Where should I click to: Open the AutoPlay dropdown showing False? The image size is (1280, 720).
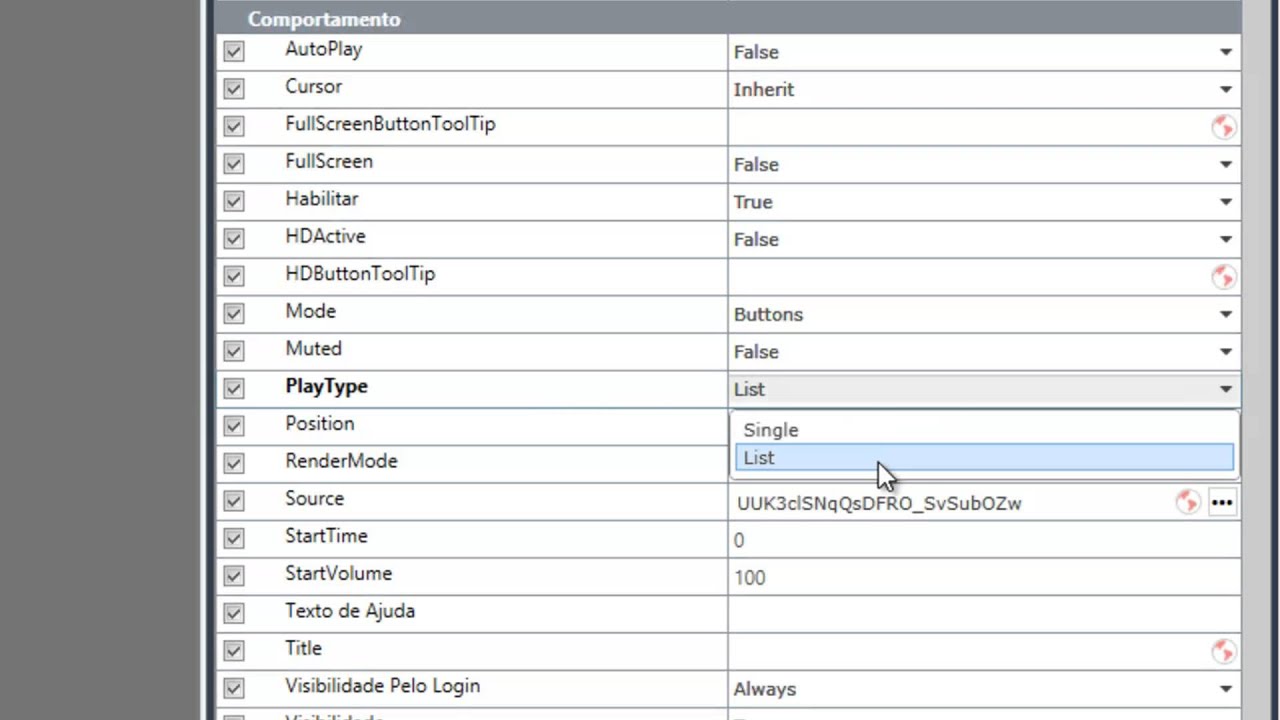coord(984,52)
